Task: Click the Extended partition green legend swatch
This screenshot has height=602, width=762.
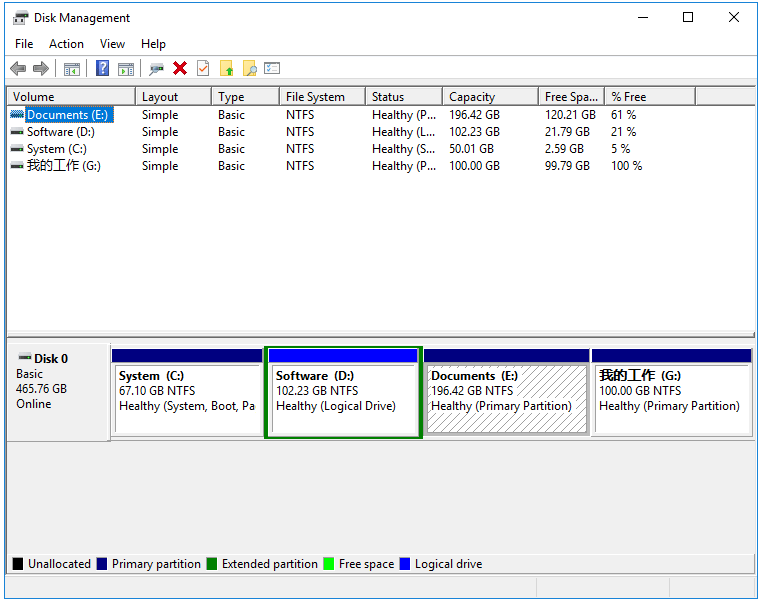Action: [211, 564]
